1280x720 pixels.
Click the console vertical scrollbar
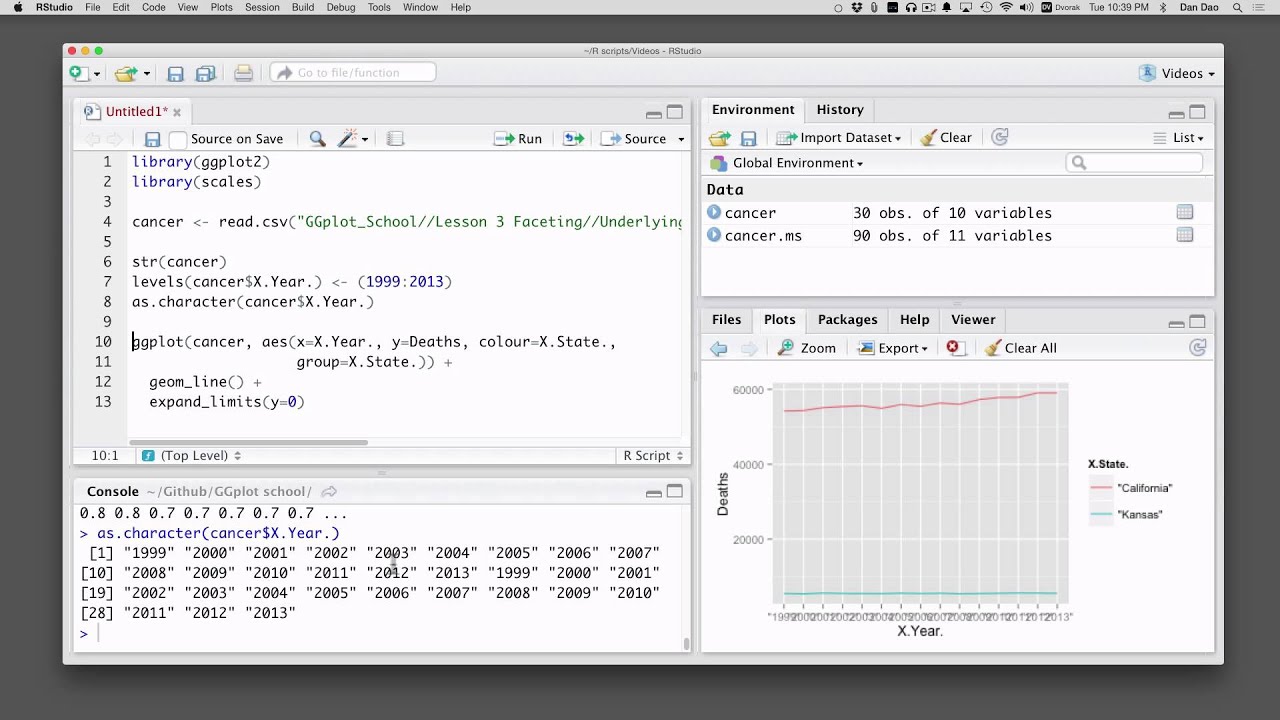pyautogui.click(x=686, y=644)
